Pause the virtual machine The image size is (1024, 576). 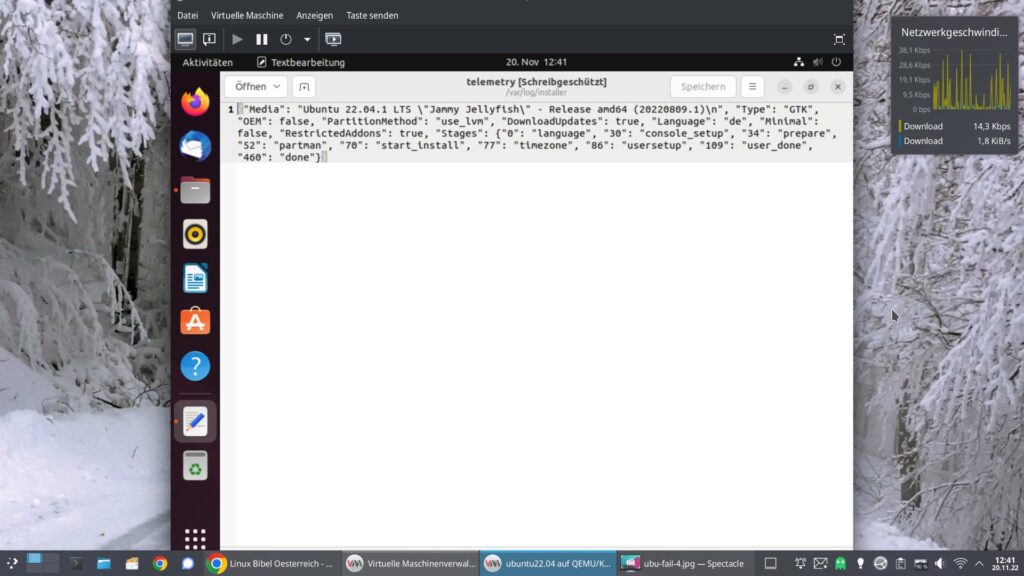coord(261,39)
